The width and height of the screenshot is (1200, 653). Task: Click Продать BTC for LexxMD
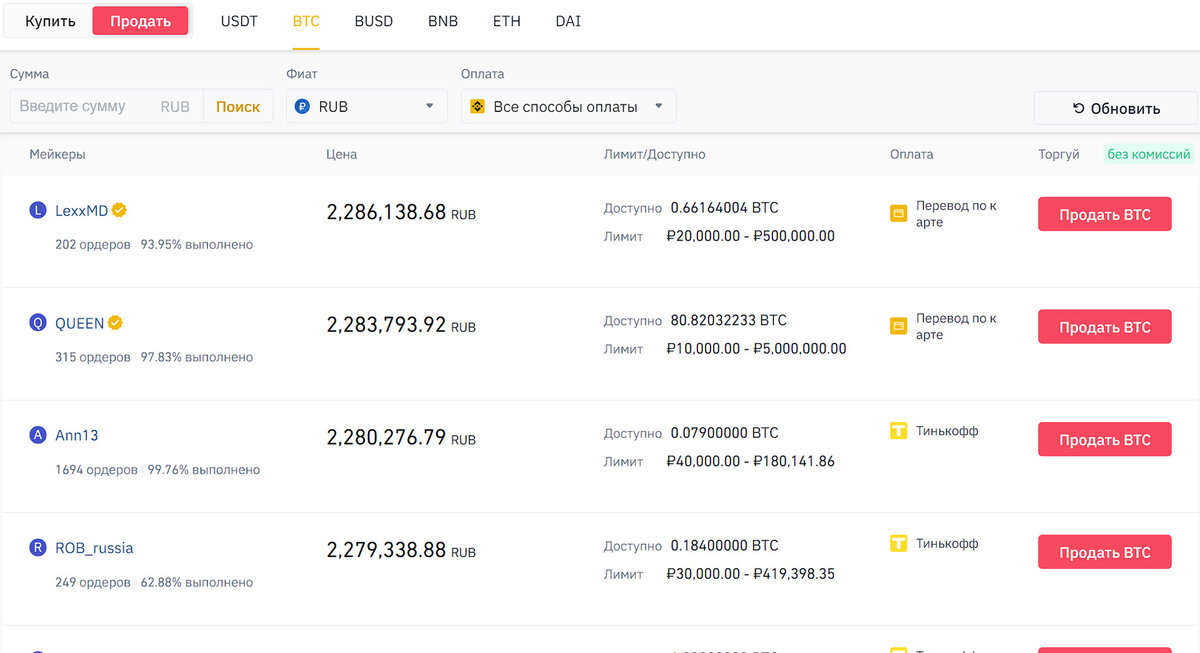coord(1105,214)
